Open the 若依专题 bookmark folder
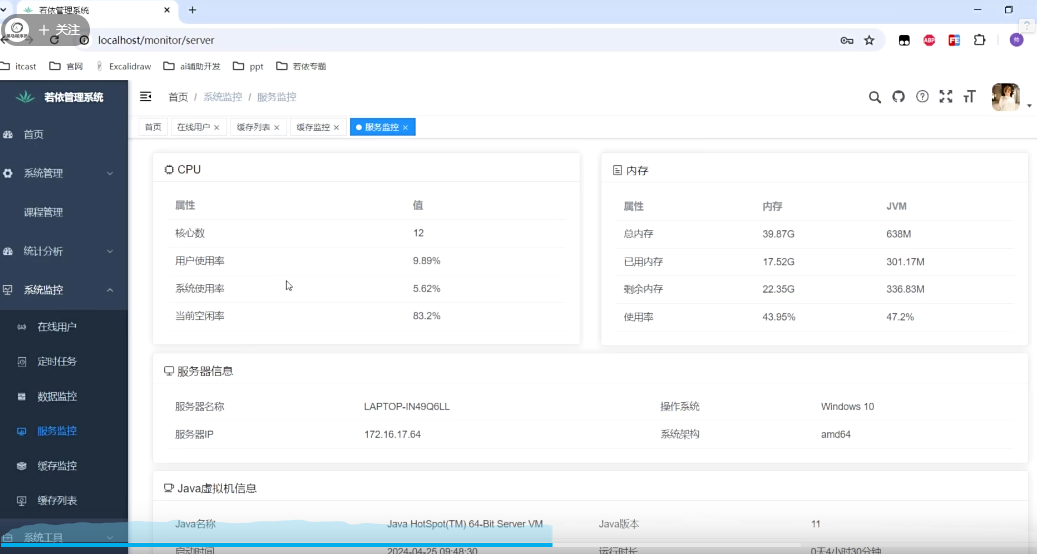The width and height of the screenshot is (1037, 554). (x=301, y=66)
